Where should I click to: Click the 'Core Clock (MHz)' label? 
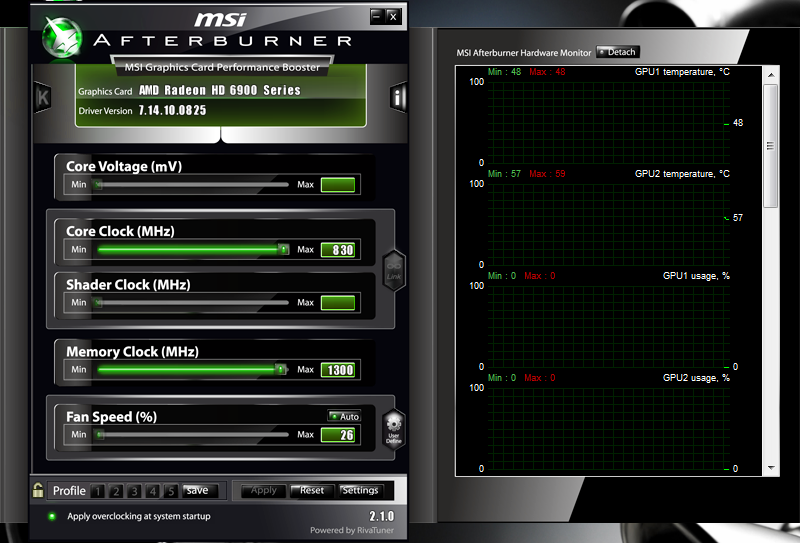tap(120, 231)
